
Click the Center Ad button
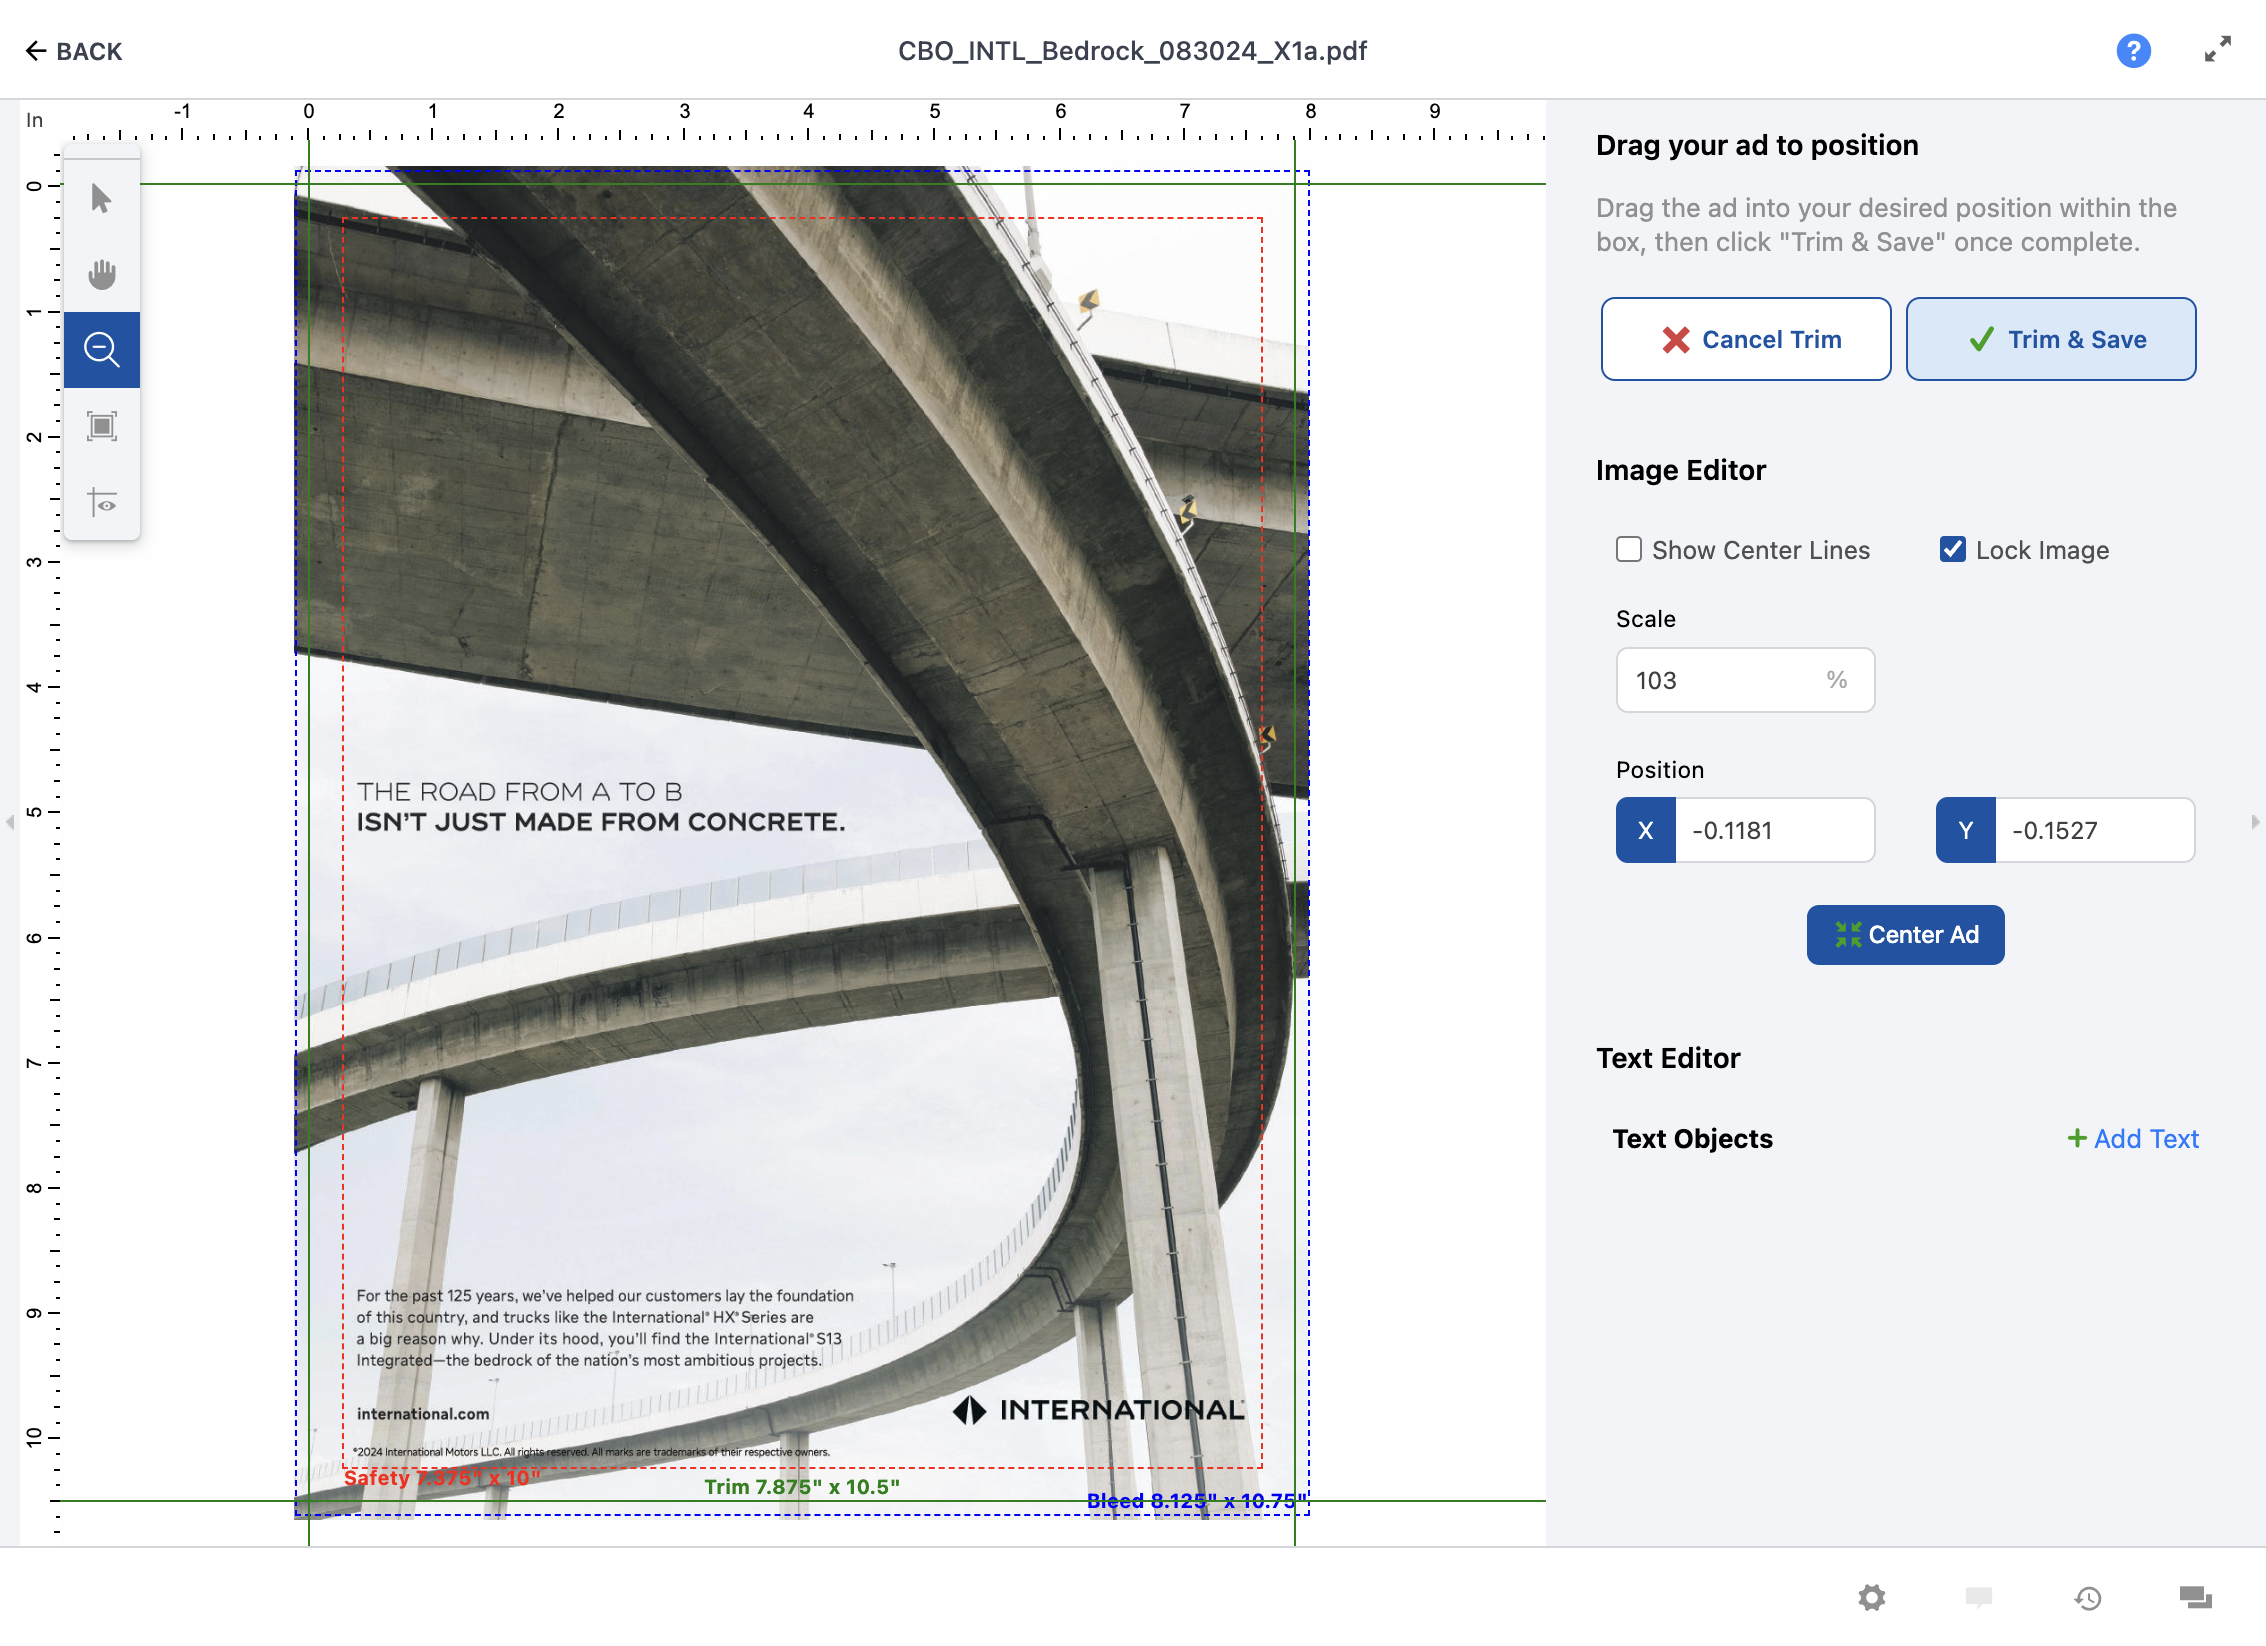coord(1905,935)
